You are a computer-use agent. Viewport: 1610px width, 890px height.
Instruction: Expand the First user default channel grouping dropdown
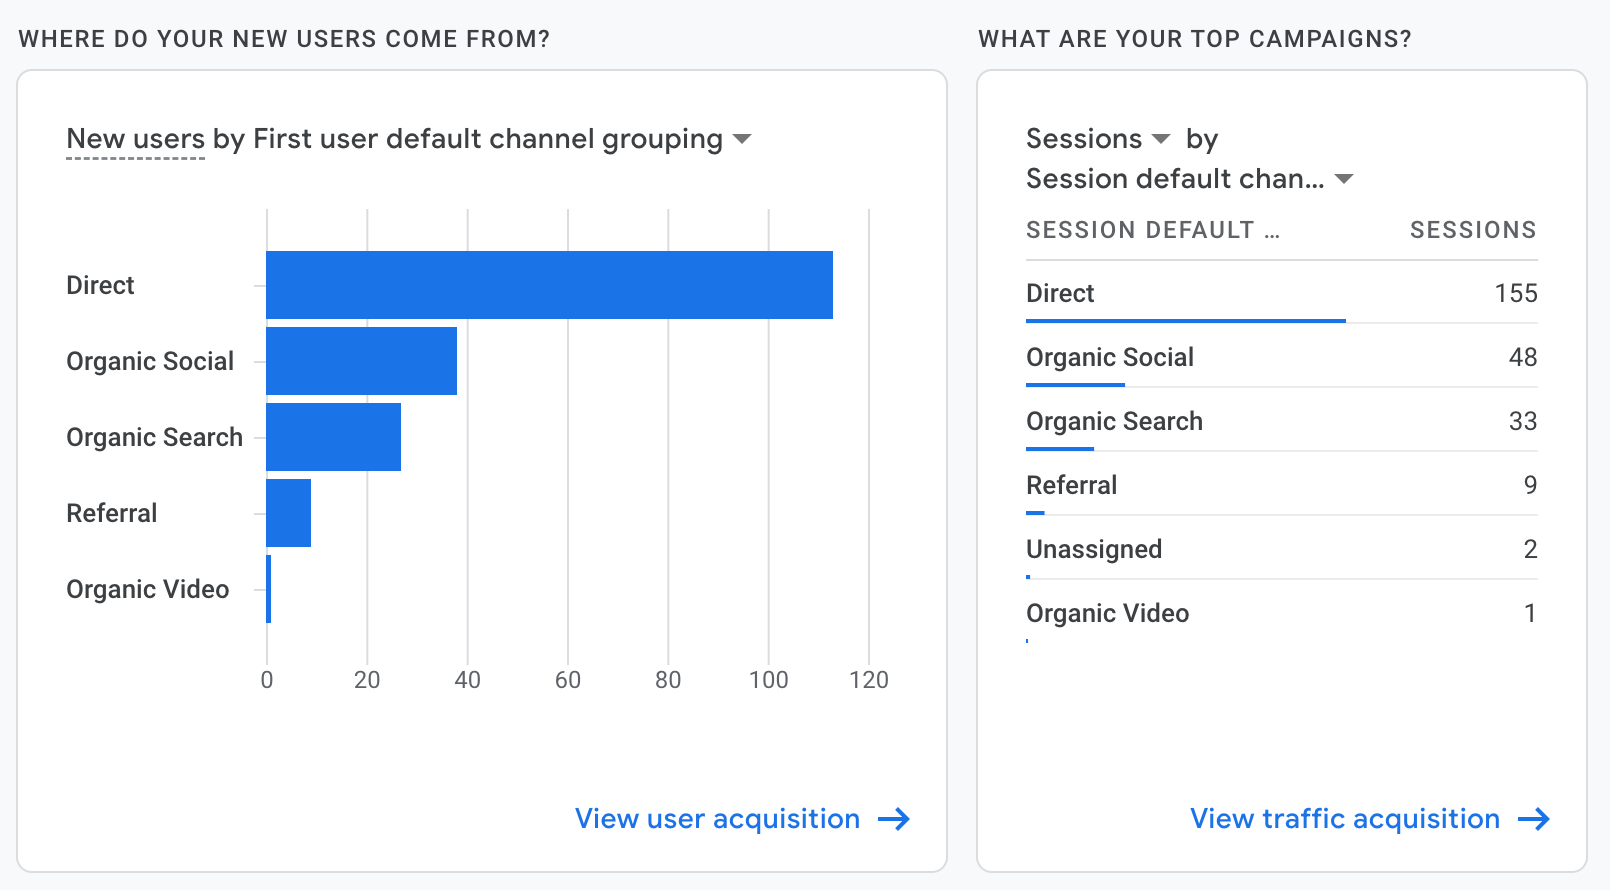click(742, 139)
